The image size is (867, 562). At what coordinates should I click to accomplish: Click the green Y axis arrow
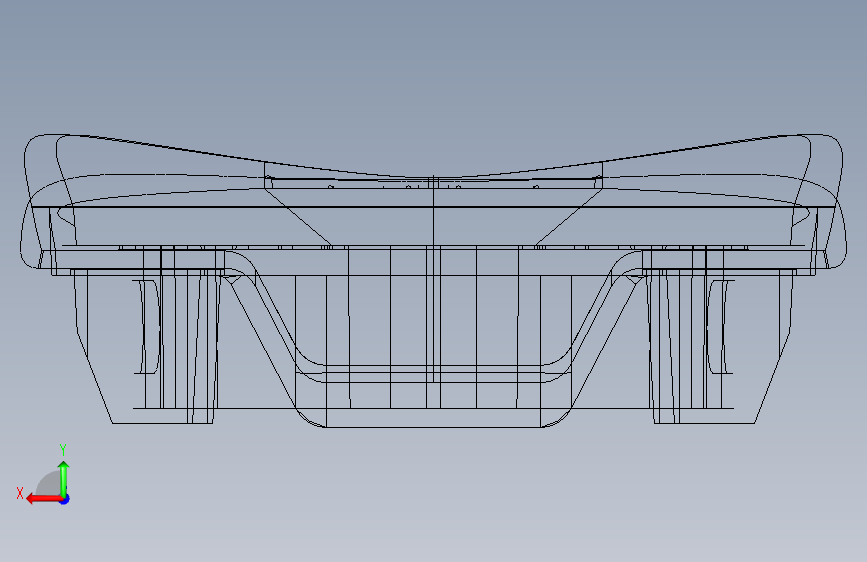(x=64, y=479)
